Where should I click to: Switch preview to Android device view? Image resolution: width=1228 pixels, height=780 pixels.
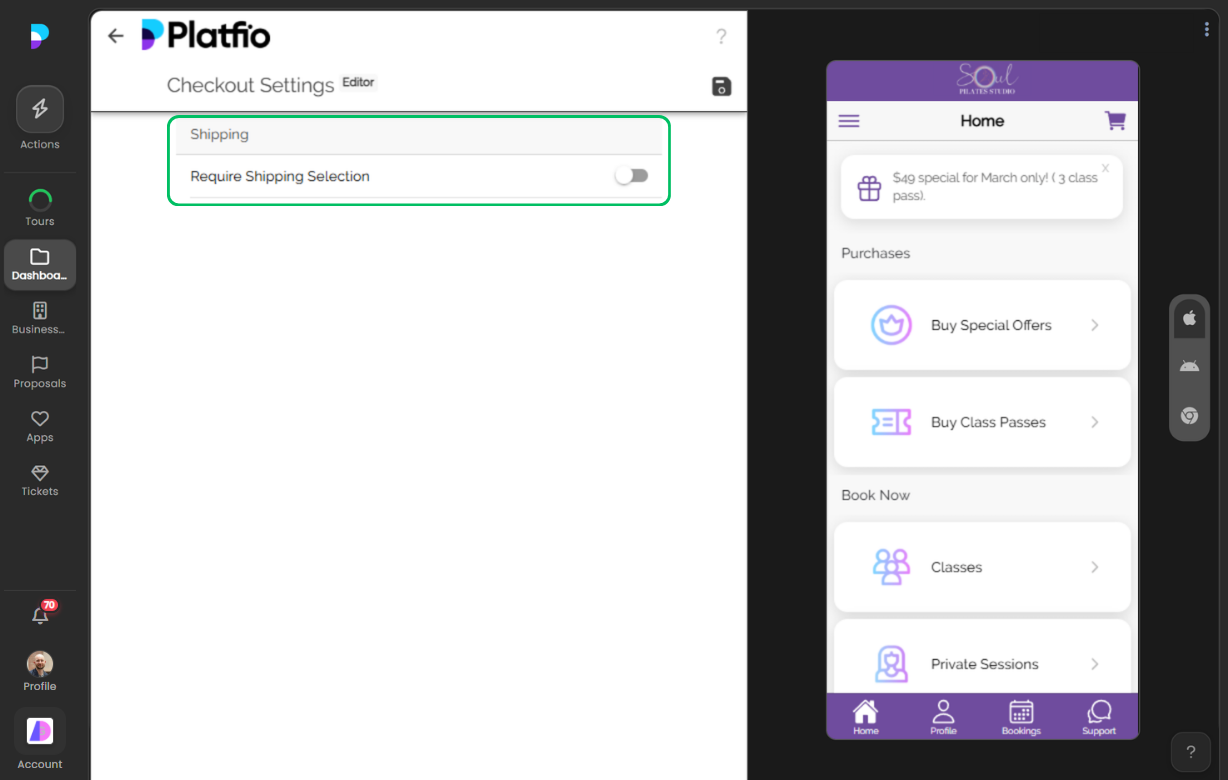1189,366
